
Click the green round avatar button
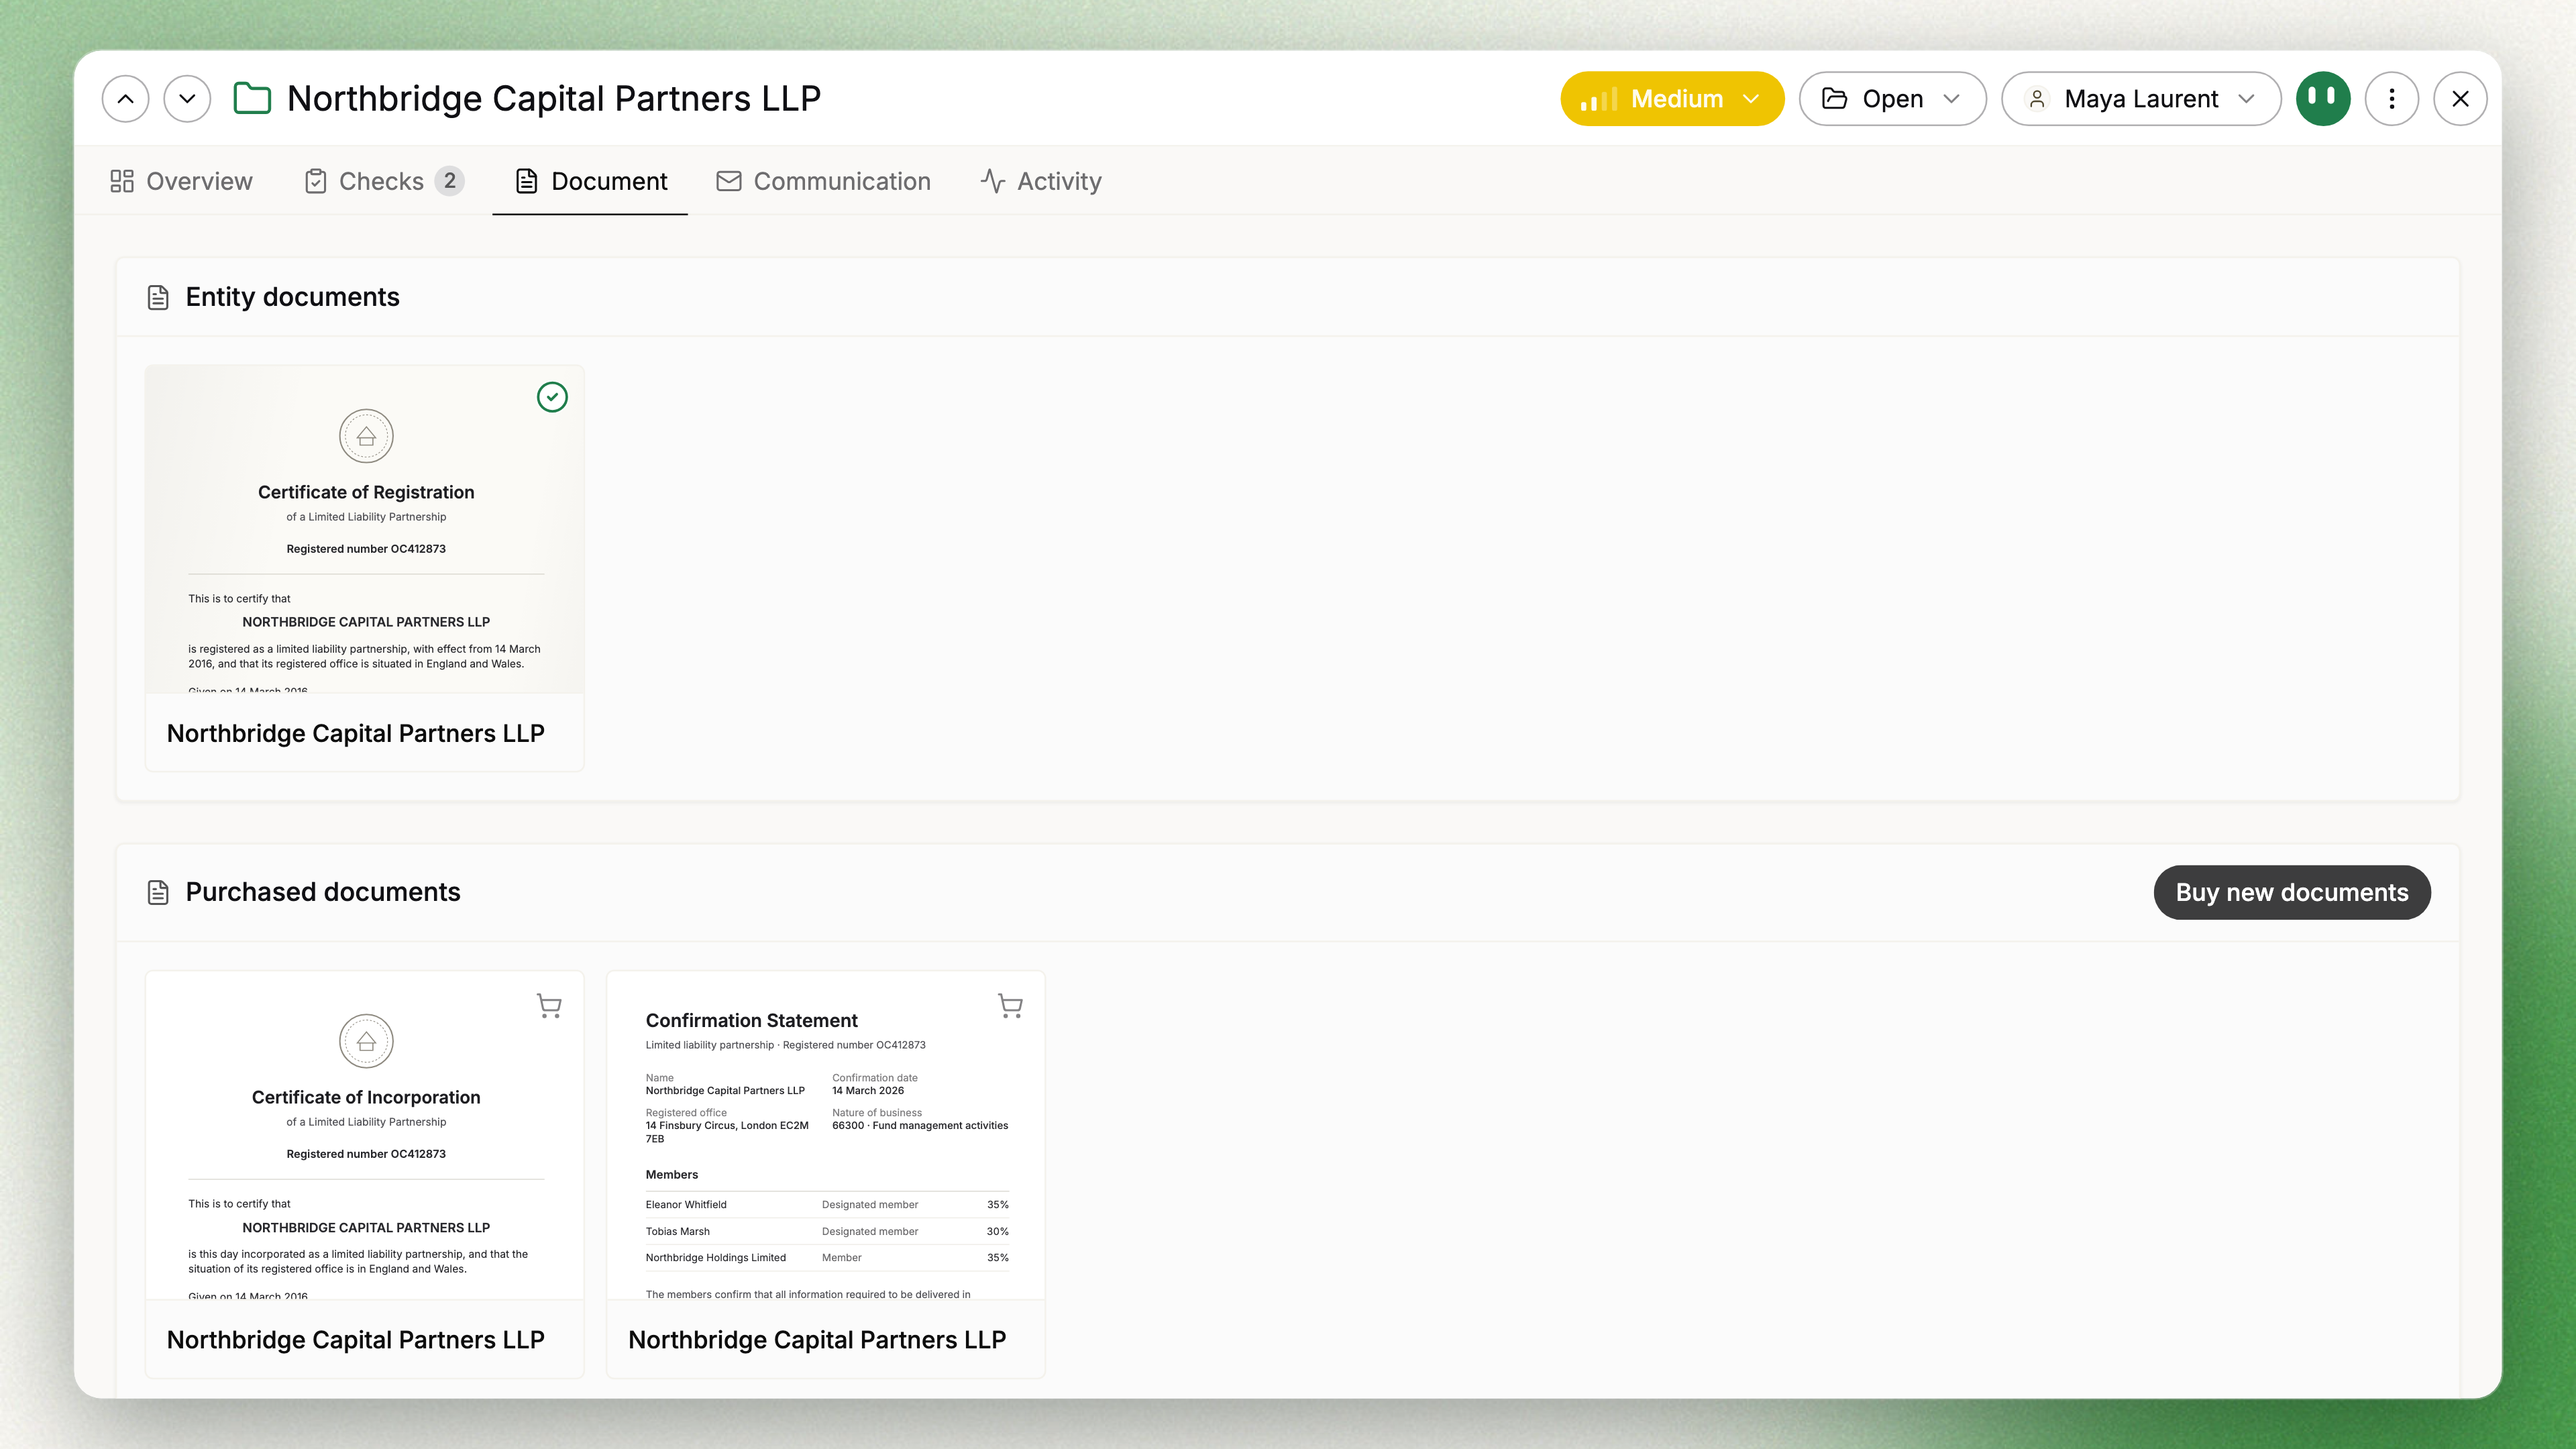pyautogui.click(x=2323, y=98)
